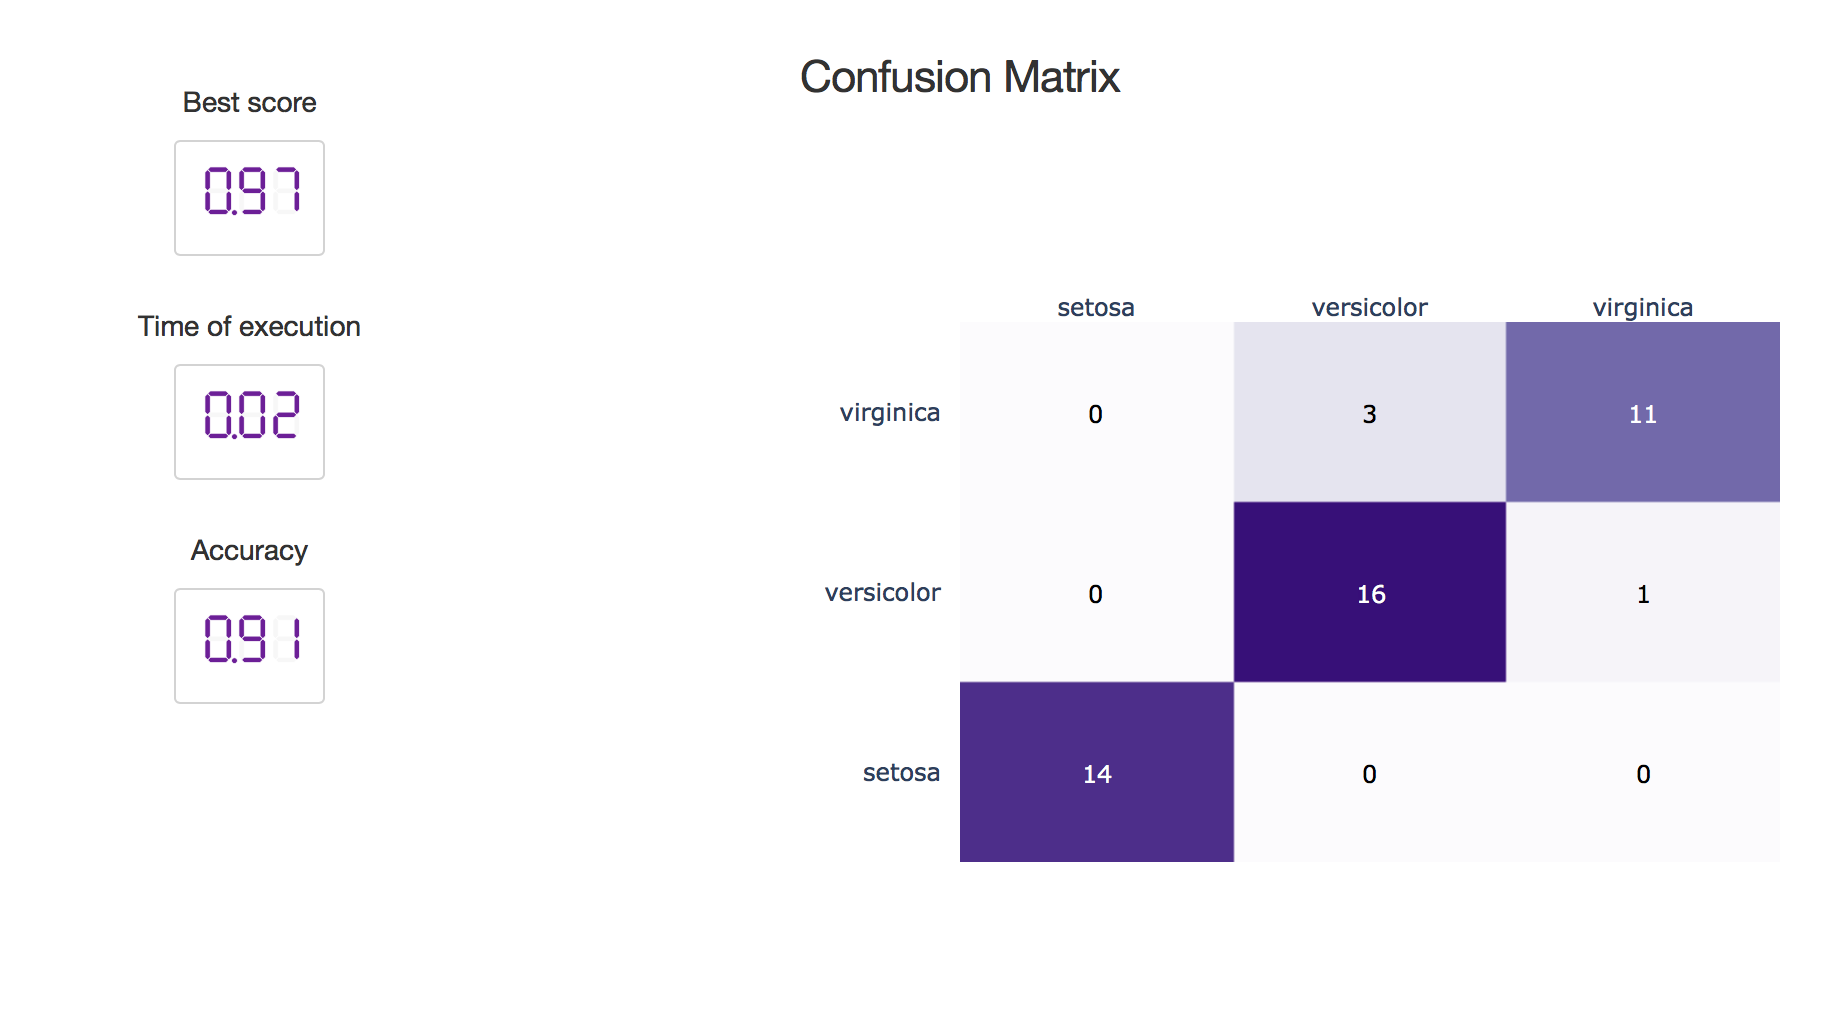Select heatmap cell with value 14

[x=1097, y=772]
